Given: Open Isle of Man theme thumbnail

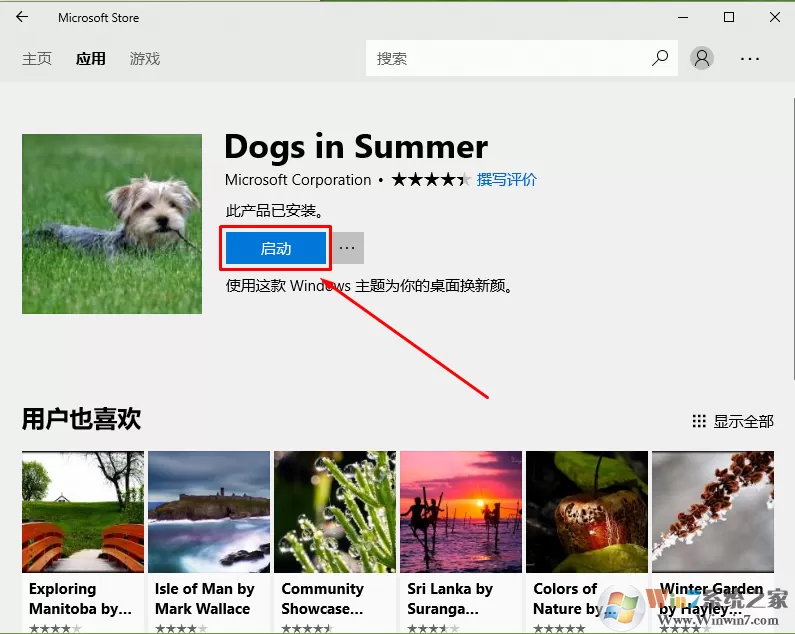Looking at the screenshot, I should 209,512.
